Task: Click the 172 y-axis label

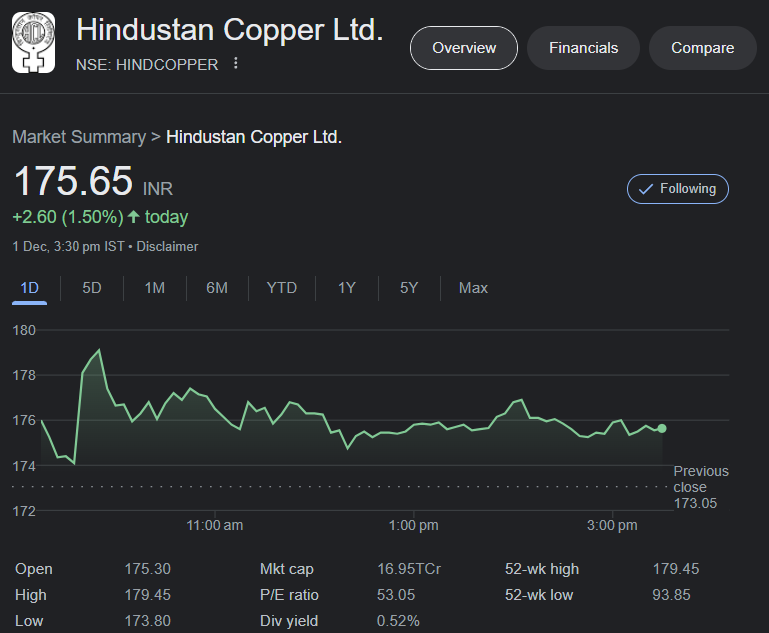Action: coord(24,511)
